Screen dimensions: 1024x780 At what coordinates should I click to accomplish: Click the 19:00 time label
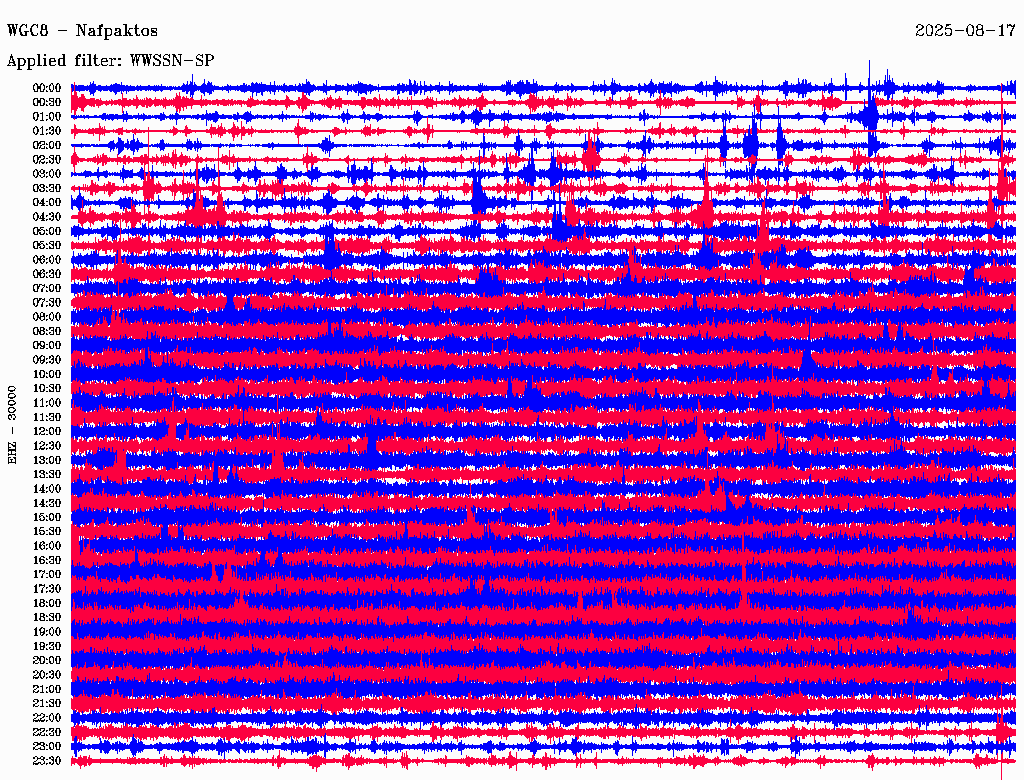point(47,632)
